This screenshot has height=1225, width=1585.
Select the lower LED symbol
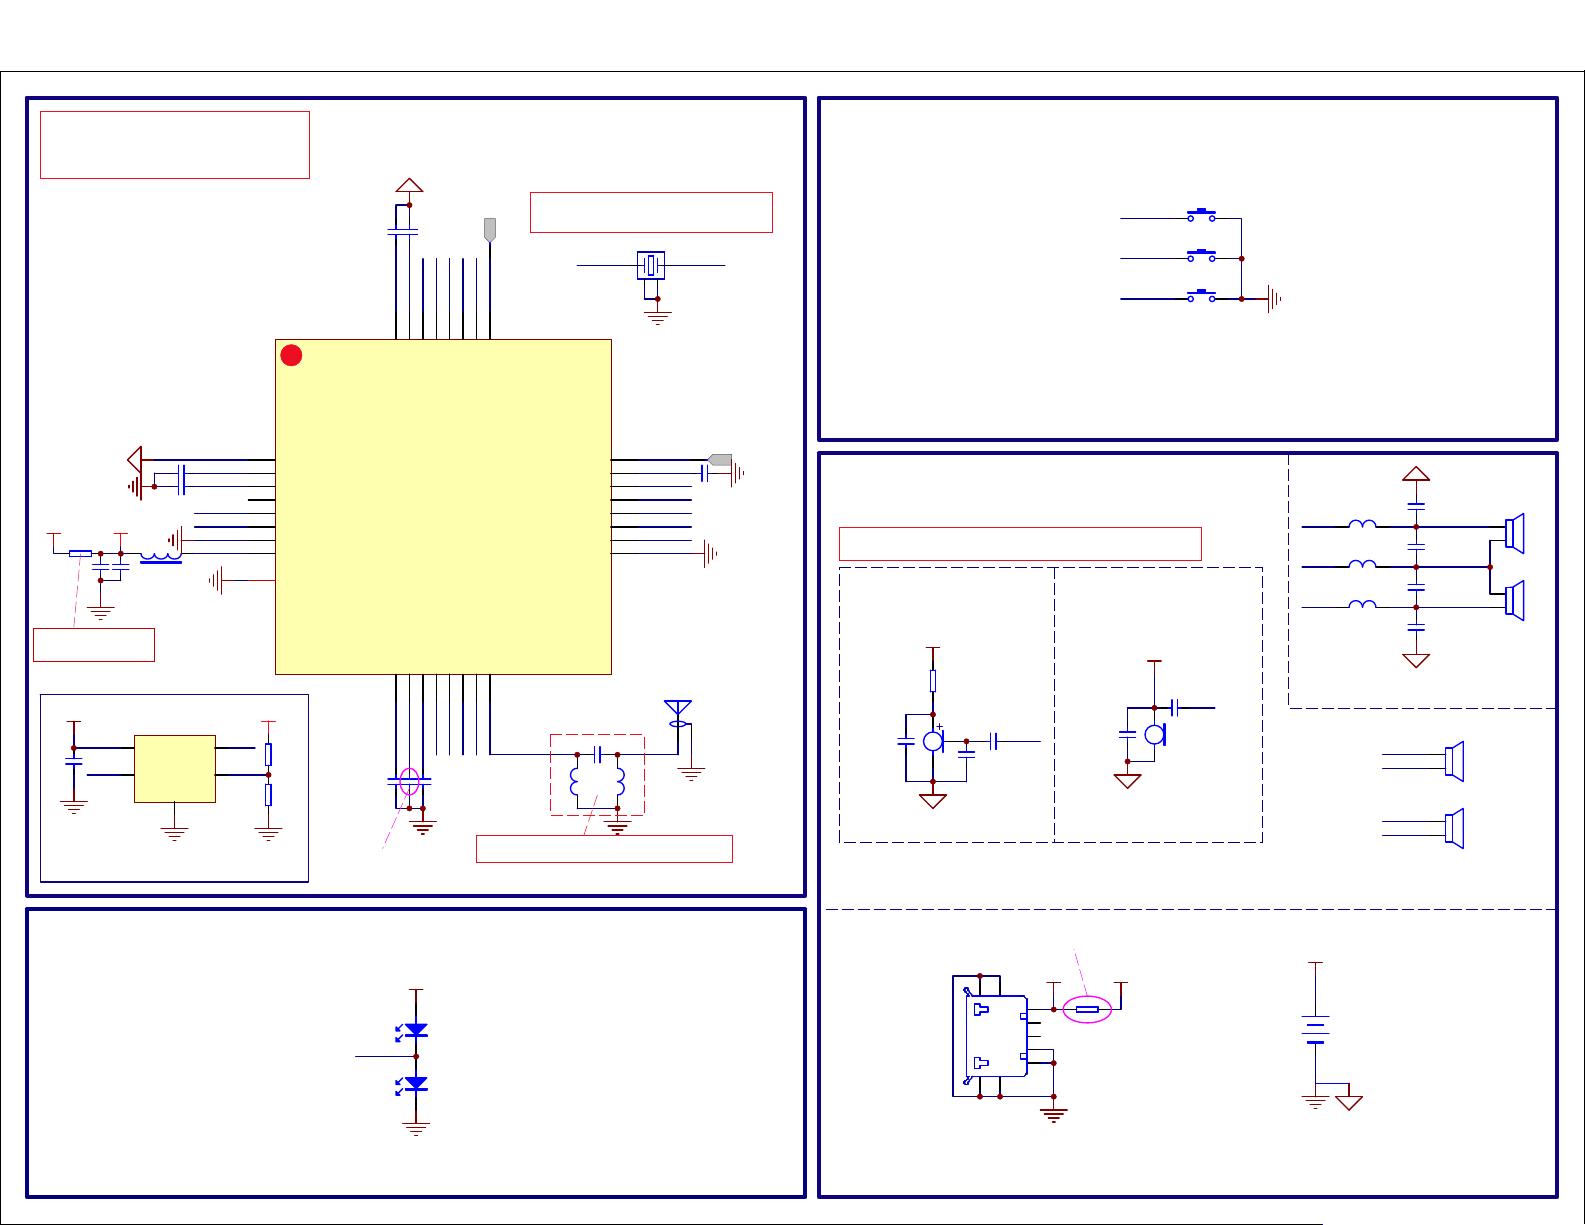pos(415,1084)
